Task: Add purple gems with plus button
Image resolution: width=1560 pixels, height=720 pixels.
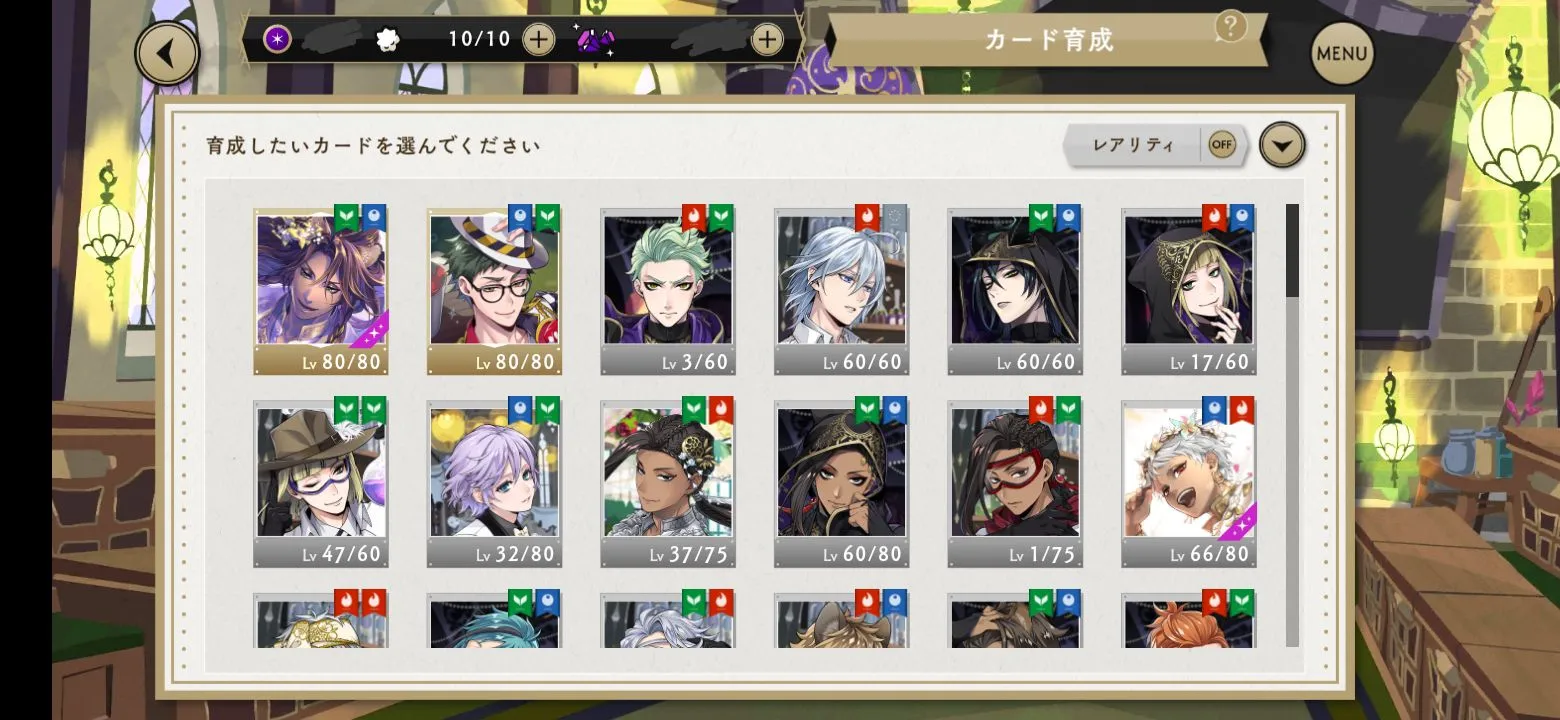Action: 767,40
